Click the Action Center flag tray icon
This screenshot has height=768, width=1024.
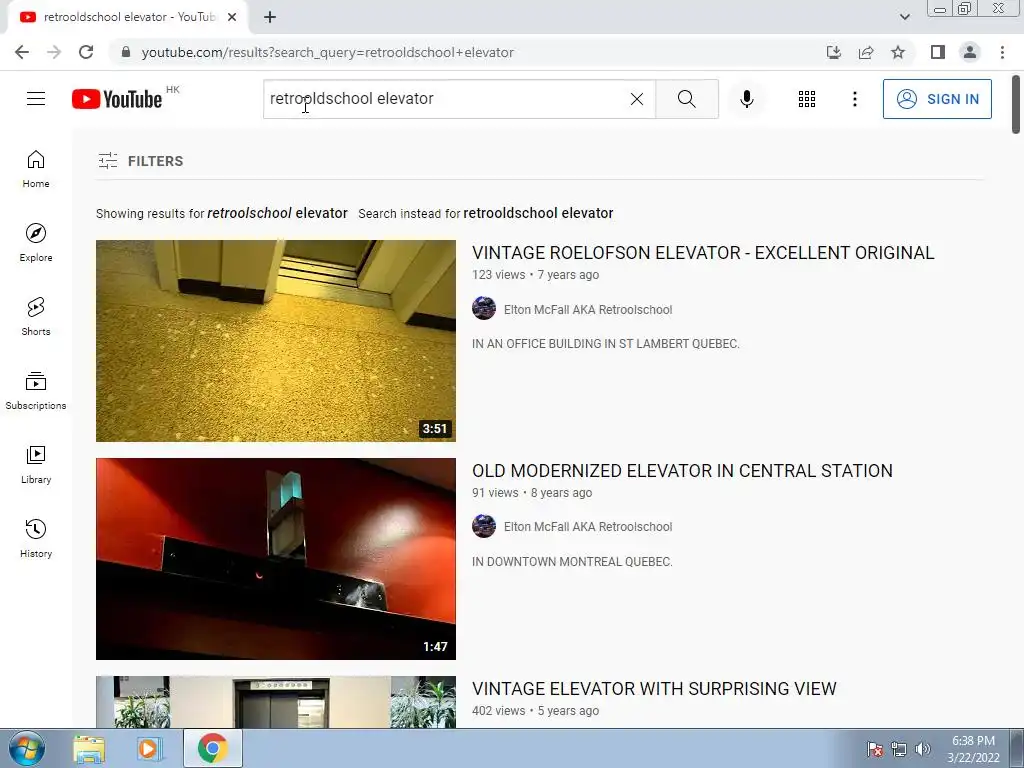click(874, 749)
